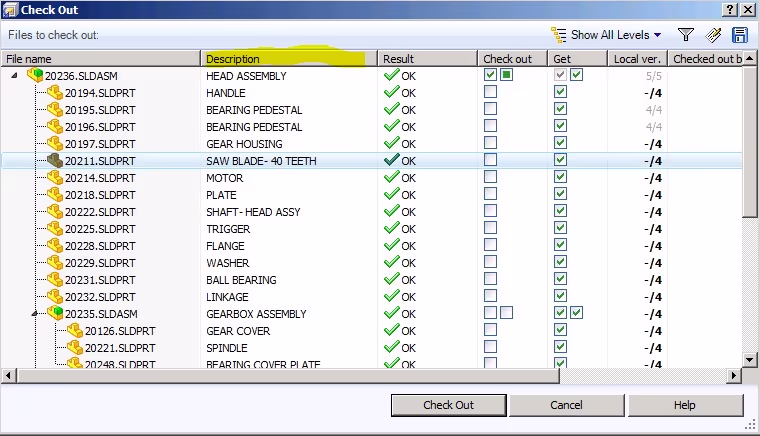Viewport: 760px width, 436px height.
Task: Click the 20232.SLDPRT part icon
Action: (55, 296)
